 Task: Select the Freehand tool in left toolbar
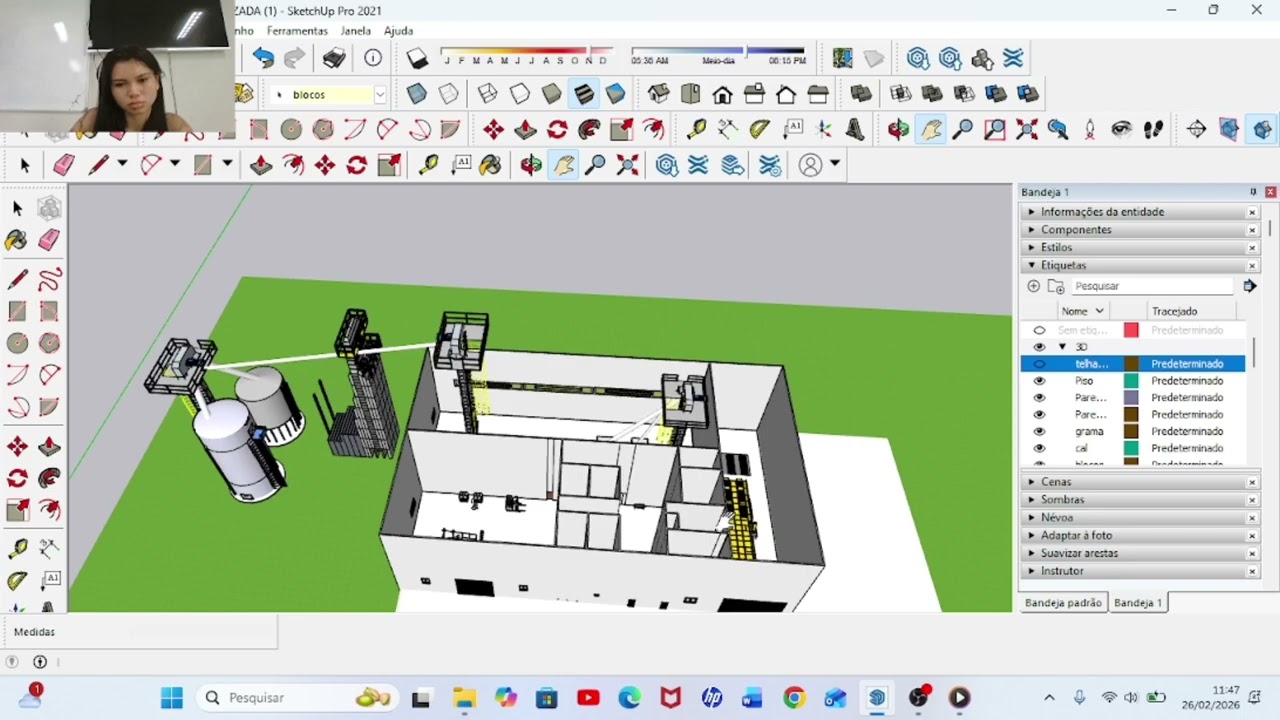click(49, 280)
